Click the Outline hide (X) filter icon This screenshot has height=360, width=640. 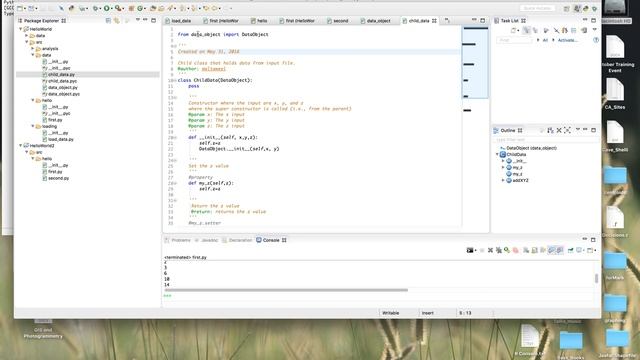(559, 130)
